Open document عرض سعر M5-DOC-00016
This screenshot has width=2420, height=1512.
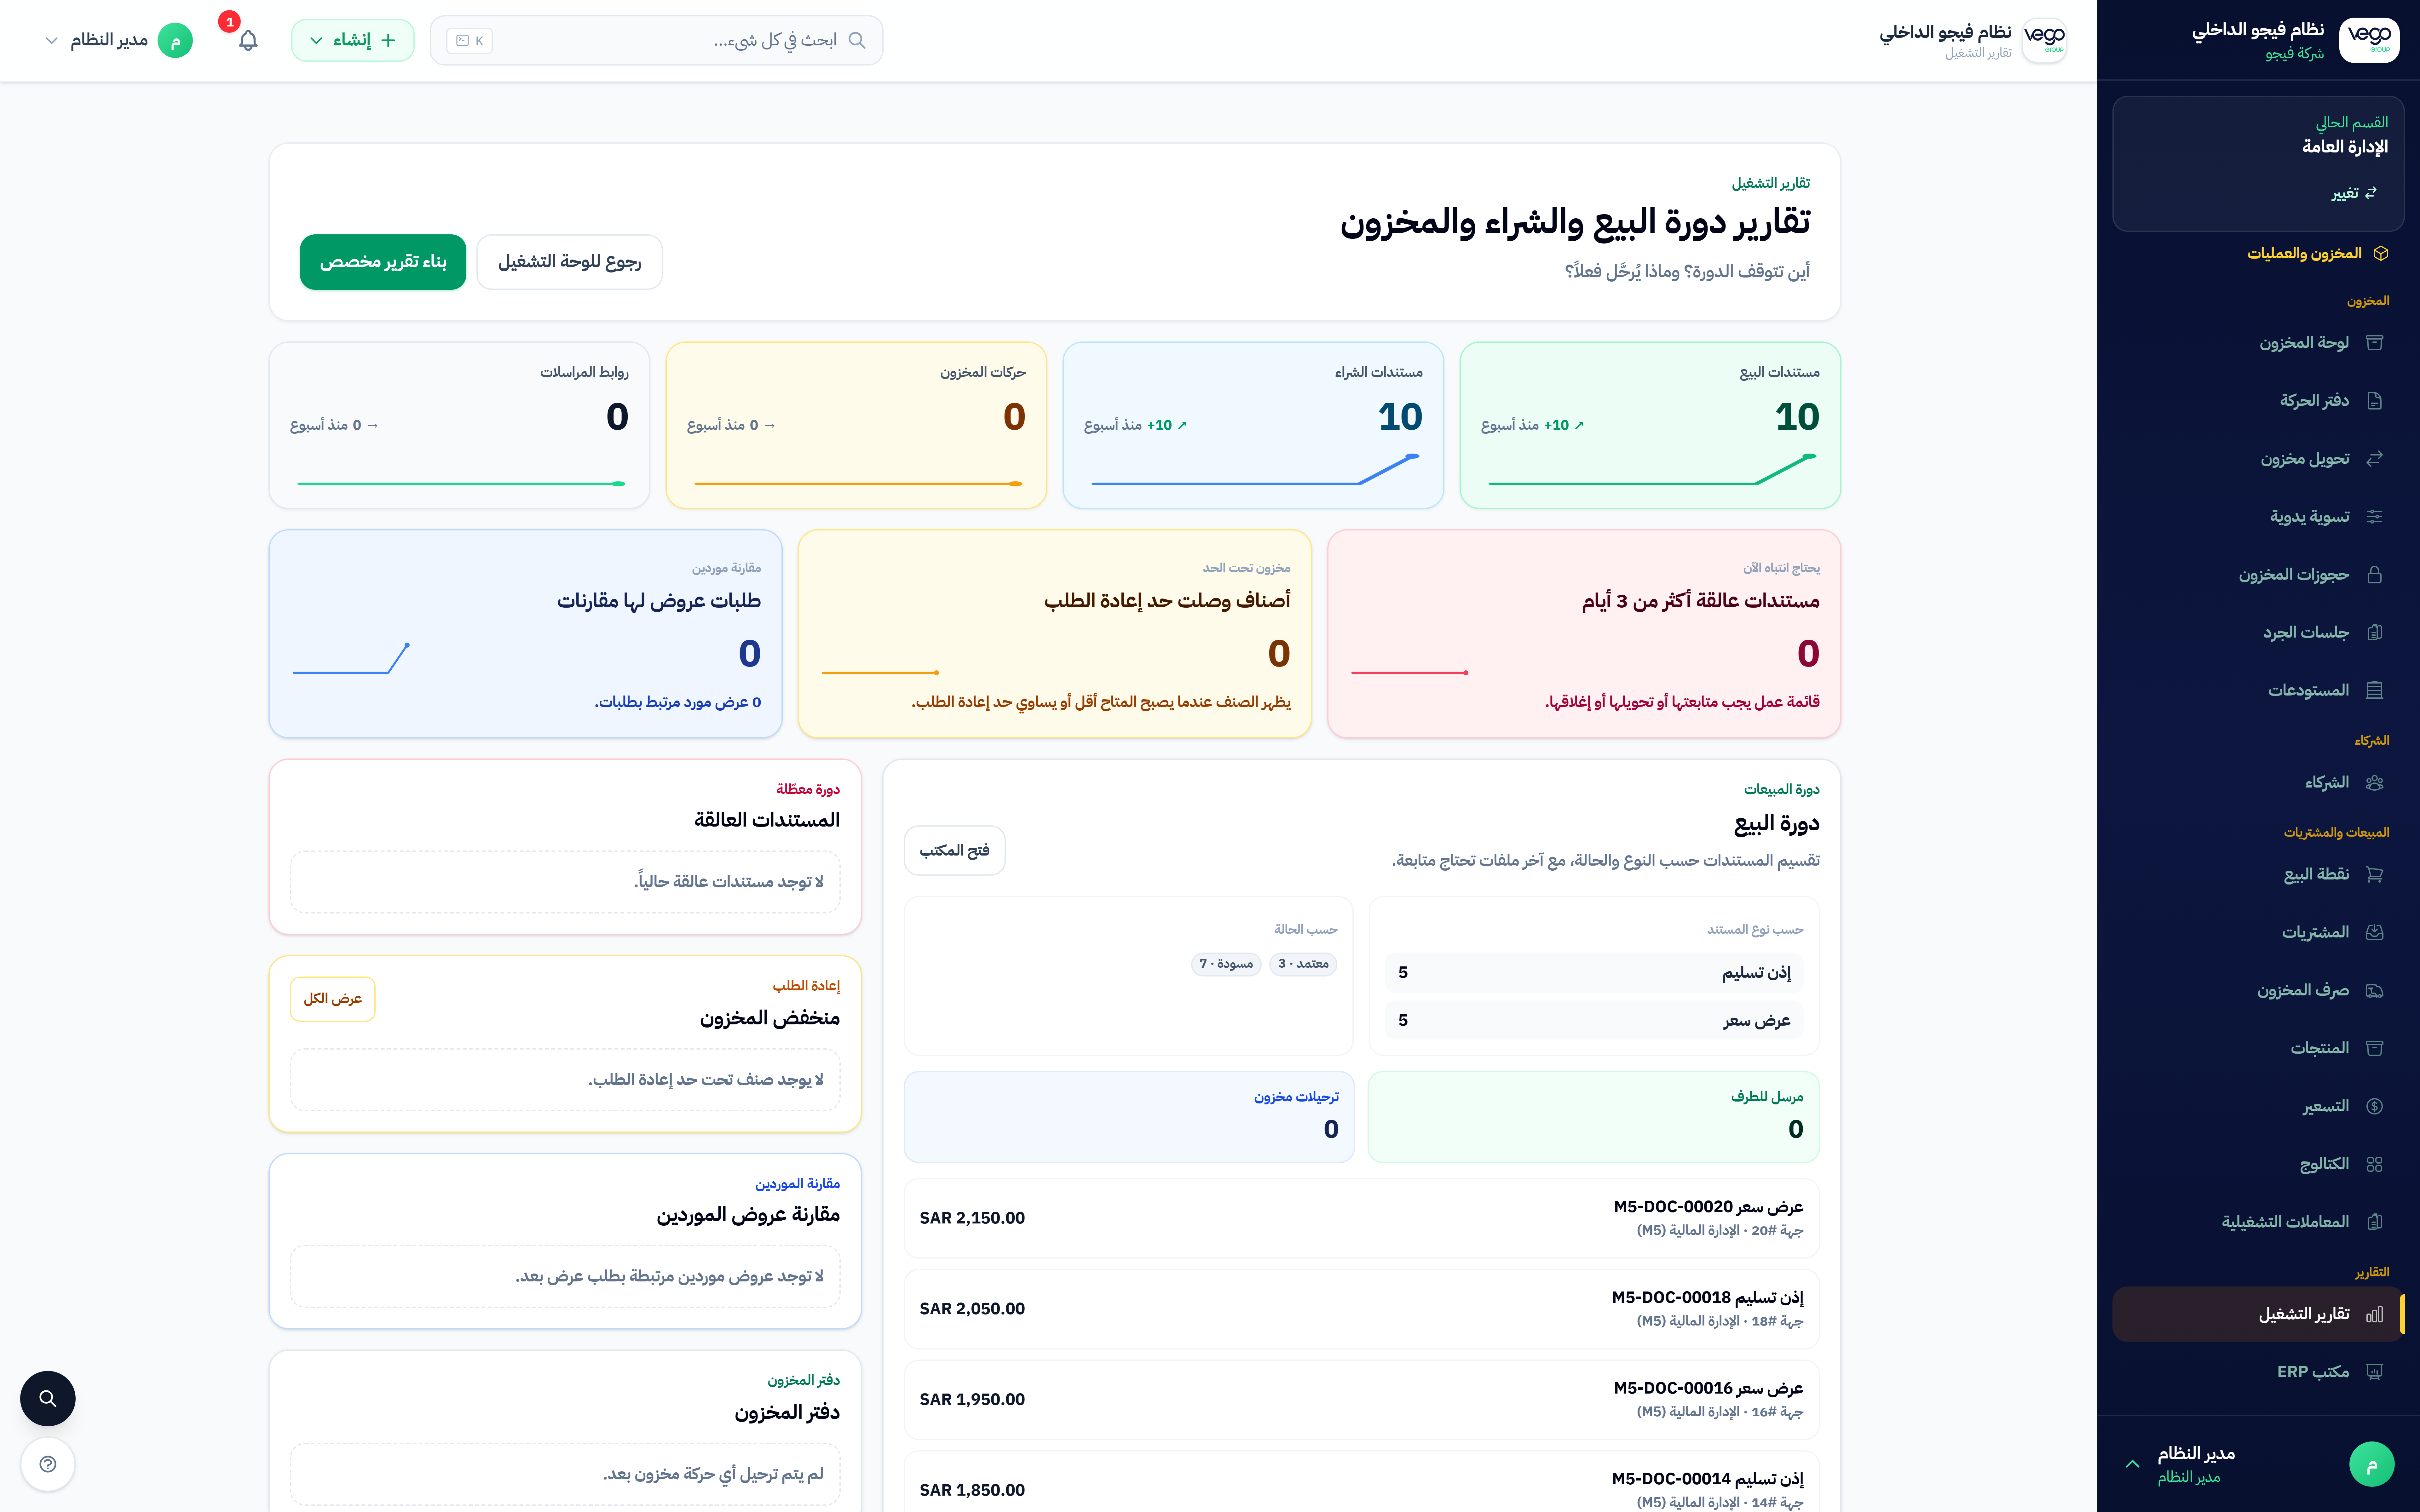[x=1361, y=1400]
